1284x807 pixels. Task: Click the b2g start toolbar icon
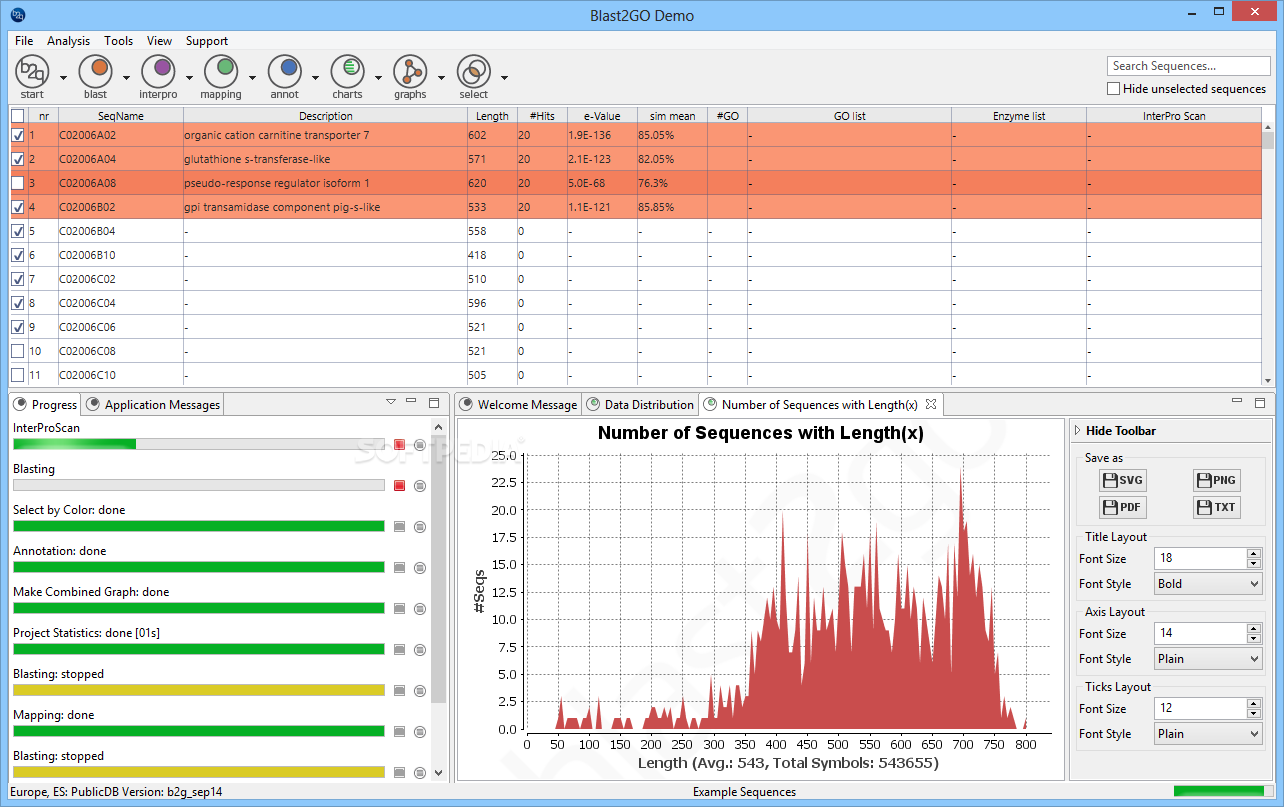pyautogui.click(x=33, y=71)
